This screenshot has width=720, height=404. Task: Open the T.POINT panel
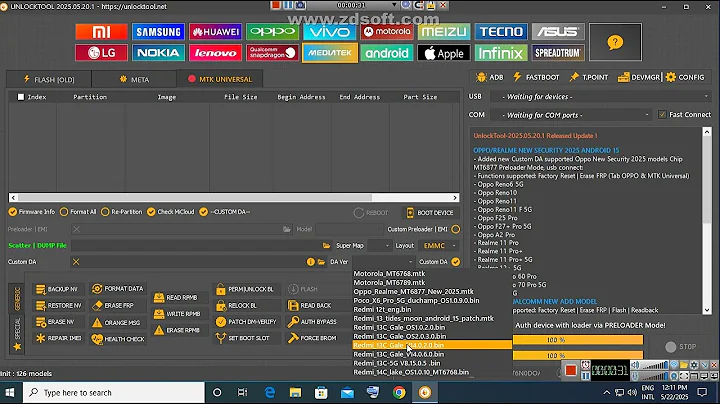(x=588, y=78)
